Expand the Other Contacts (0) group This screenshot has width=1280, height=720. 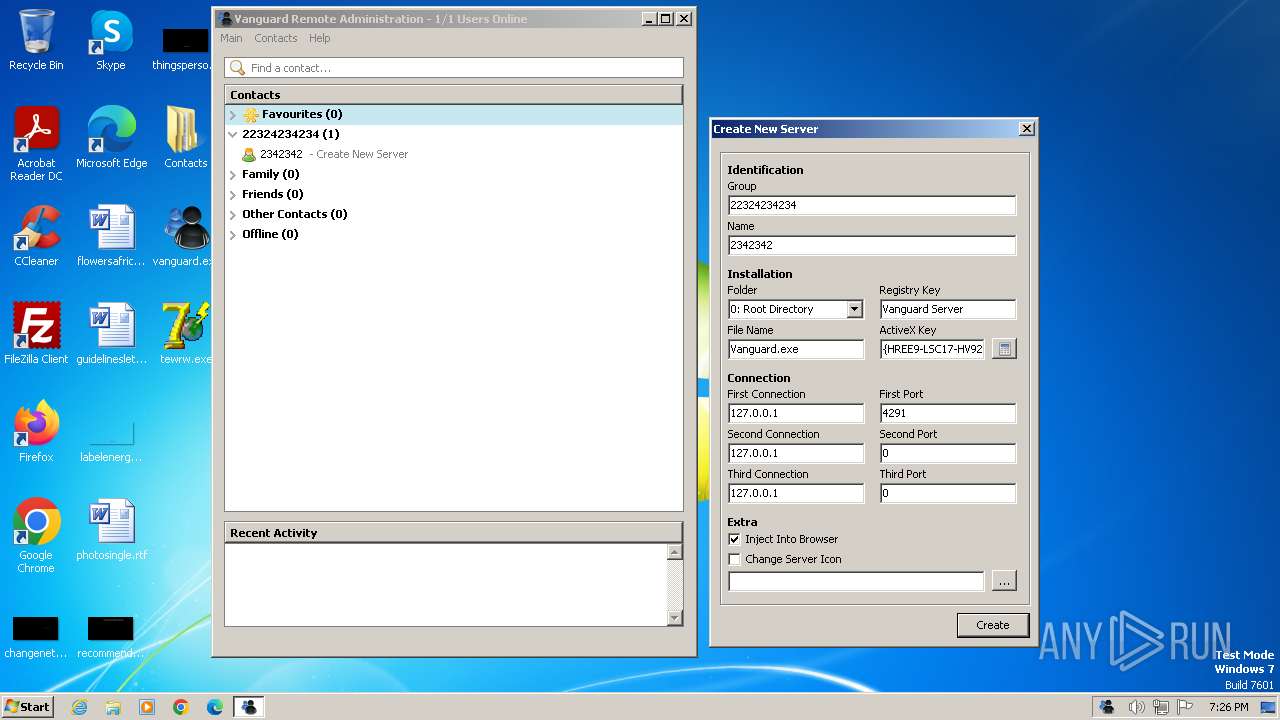[233, 215]
